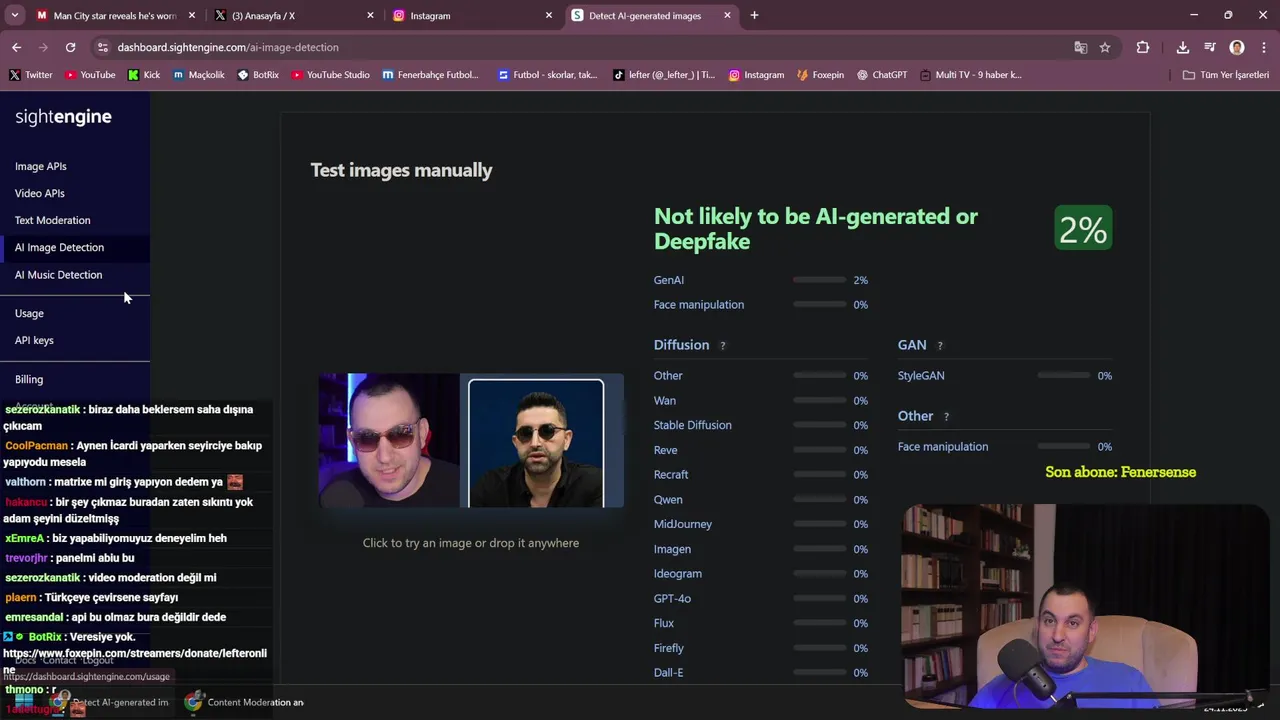Open the BotRix bookmark
This screenshot has width=1280, height=720.
(258, 75)
